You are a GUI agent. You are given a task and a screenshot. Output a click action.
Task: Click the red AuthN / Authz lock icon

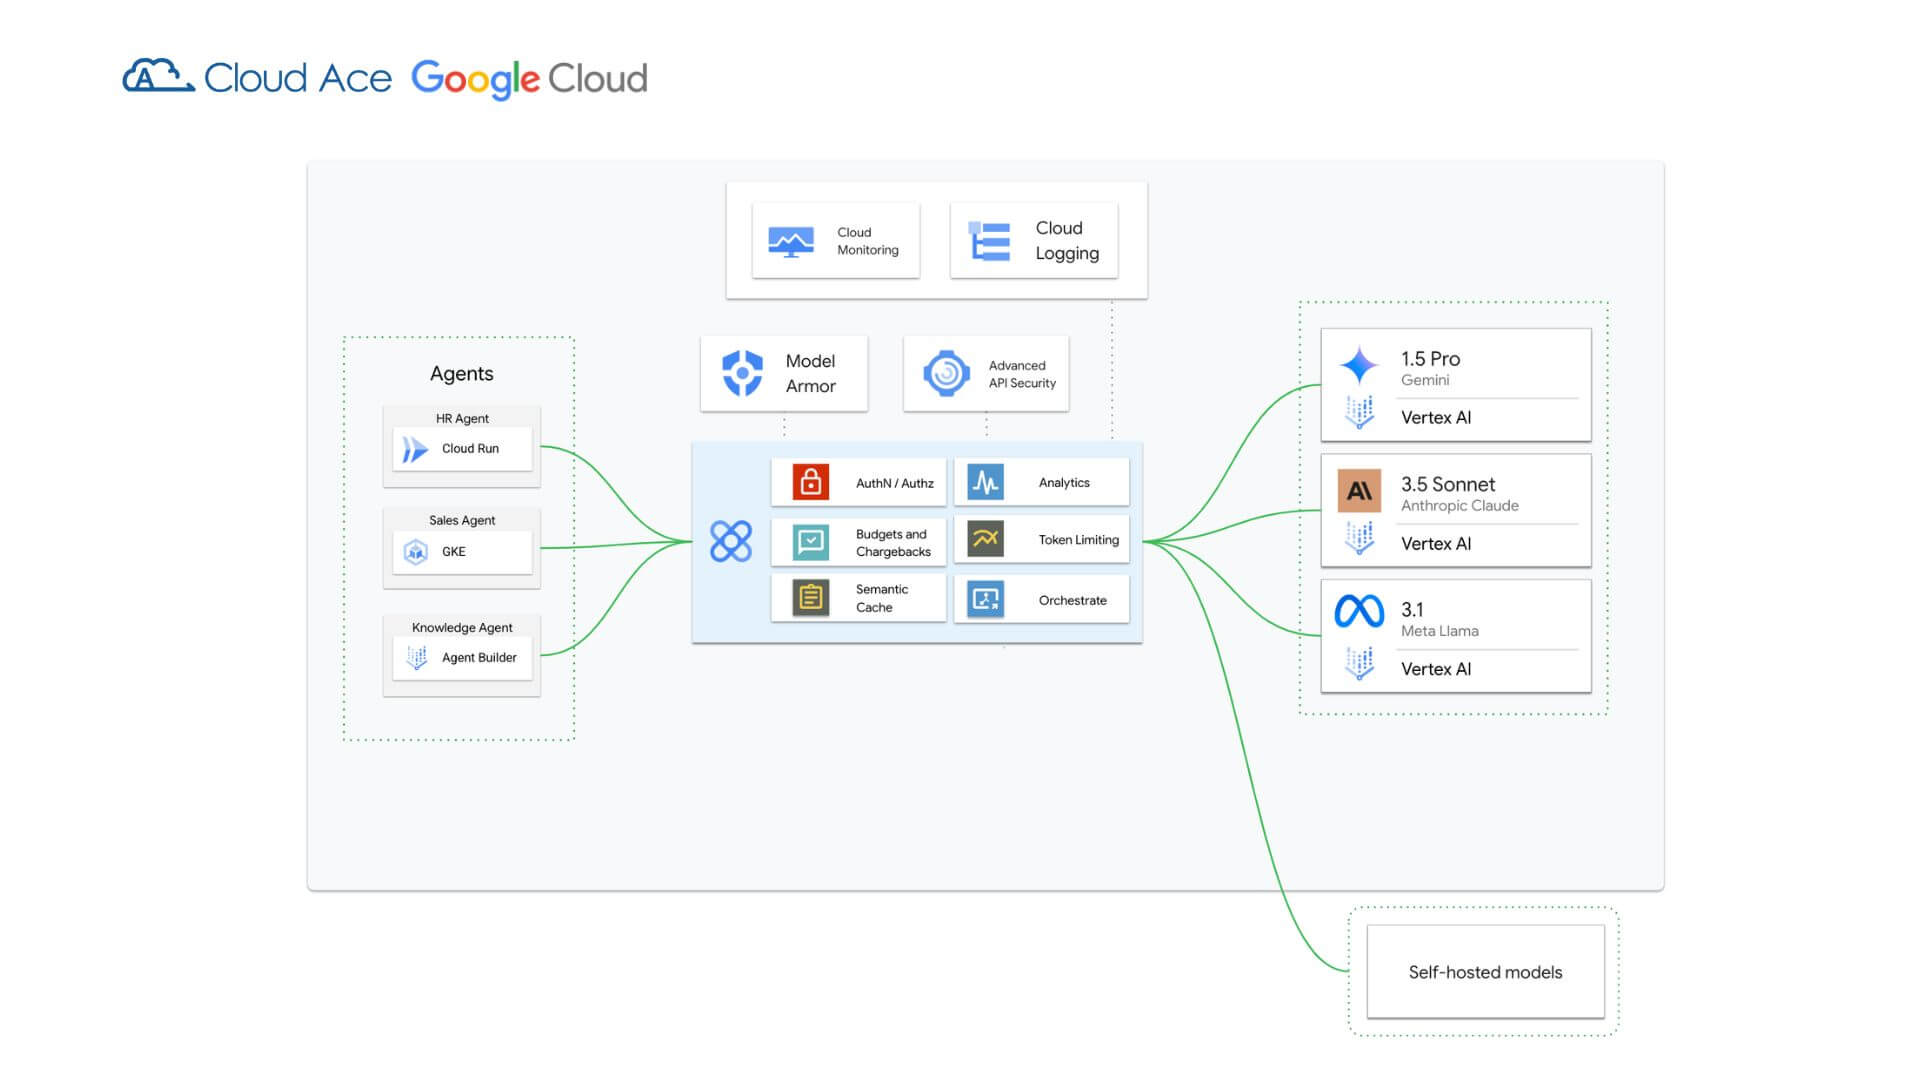point(811,482)
